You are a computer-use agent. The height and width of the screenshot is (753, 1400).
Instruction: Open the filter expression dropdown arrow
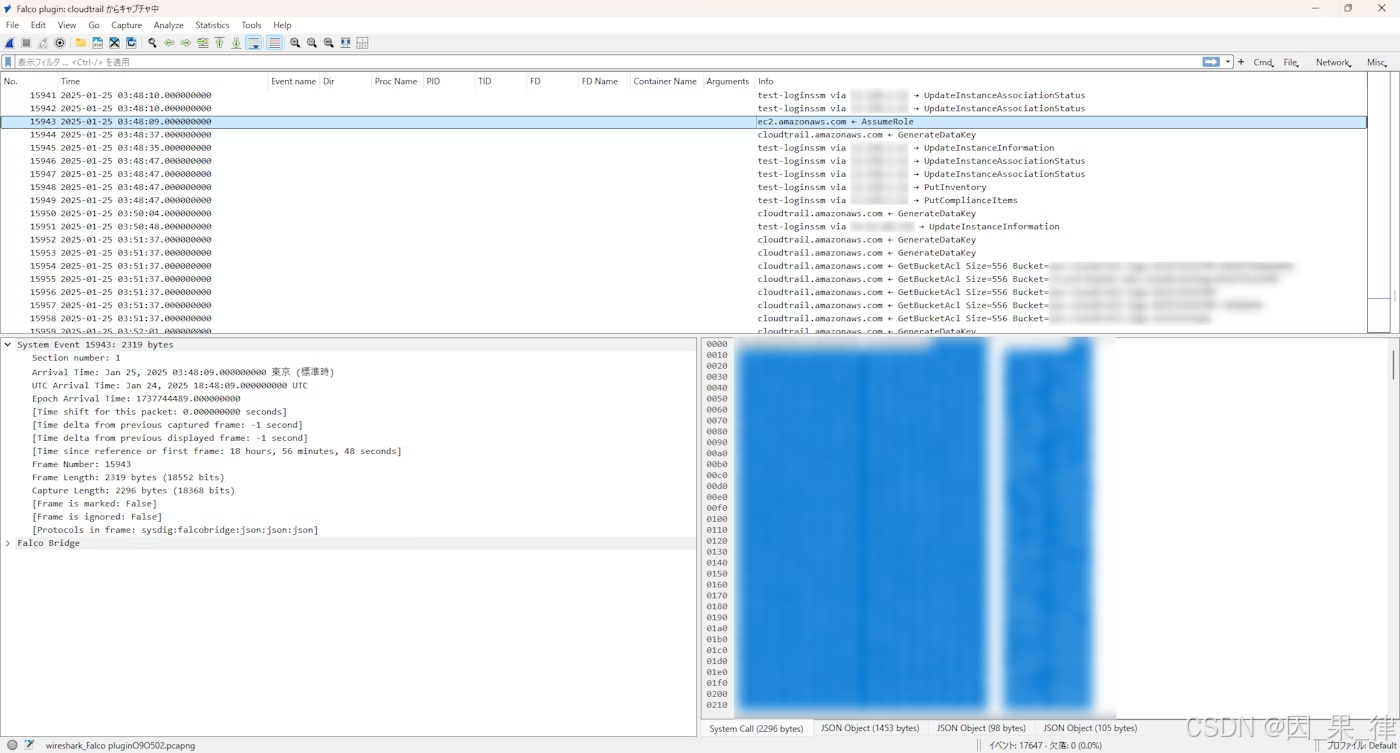tap(1227, 61)
